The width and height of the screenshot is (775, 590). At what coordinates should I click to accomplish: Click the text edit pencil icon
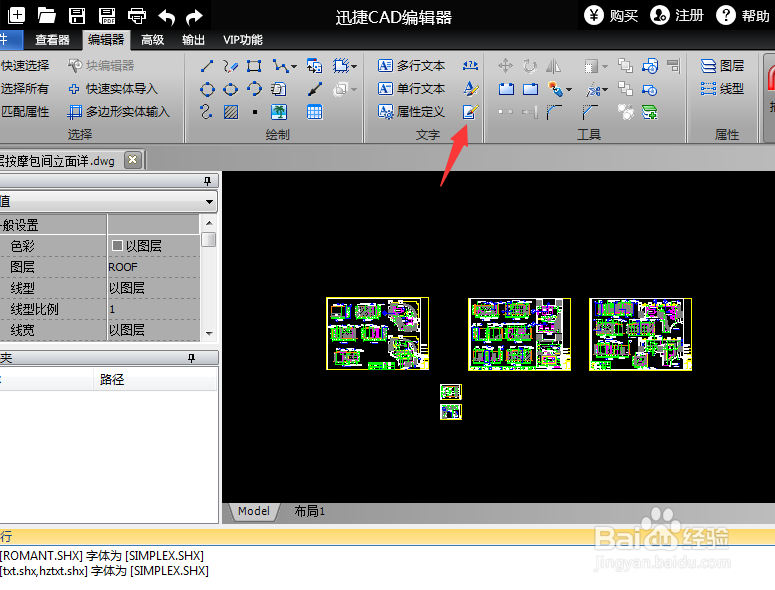[471, 112]
